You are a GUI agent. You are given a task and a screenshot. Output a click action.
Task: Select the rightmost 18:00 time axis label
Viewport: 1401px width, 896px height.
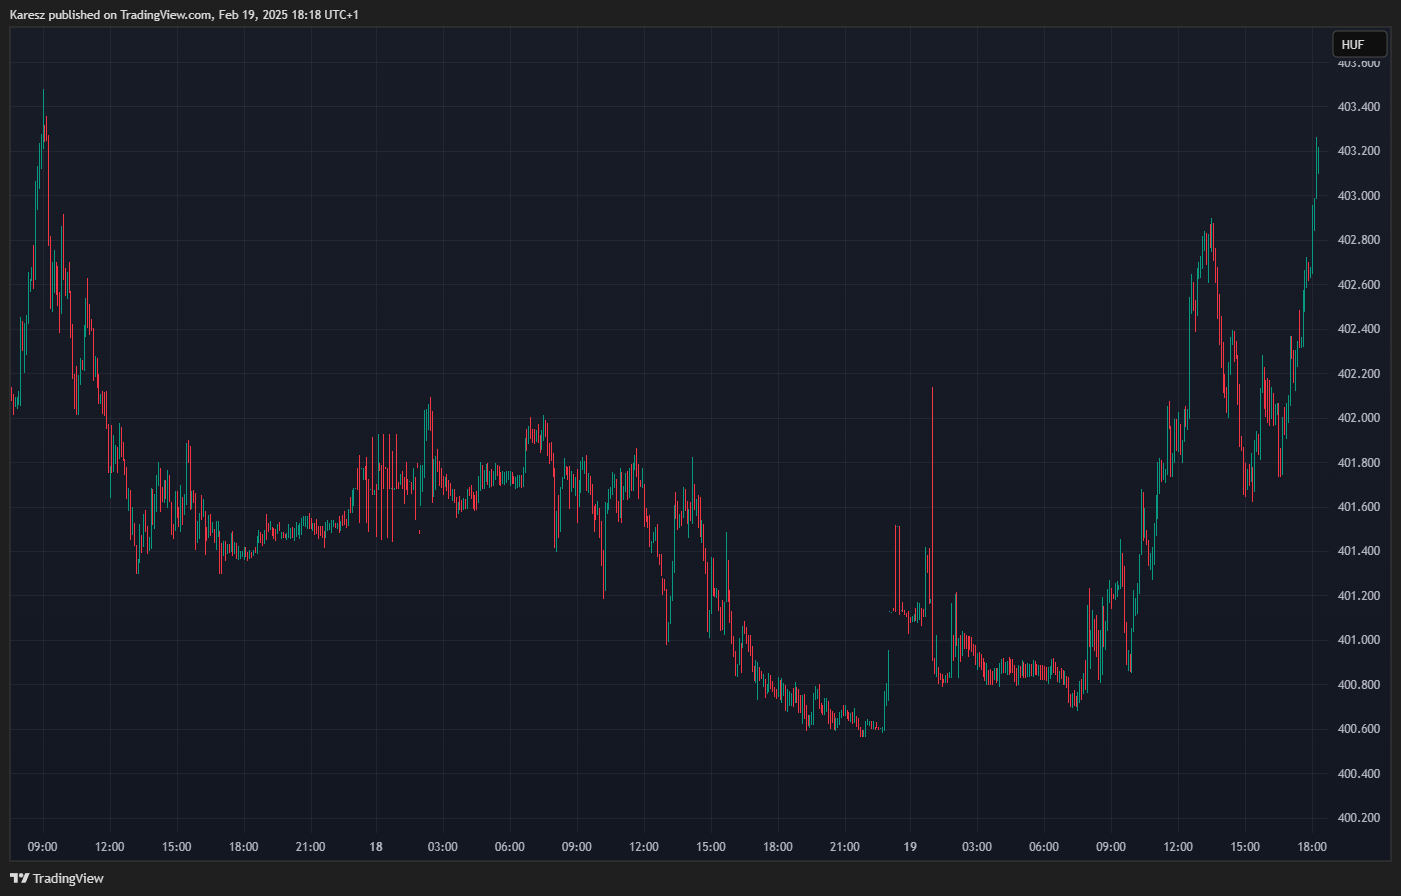coord(1312,847)
